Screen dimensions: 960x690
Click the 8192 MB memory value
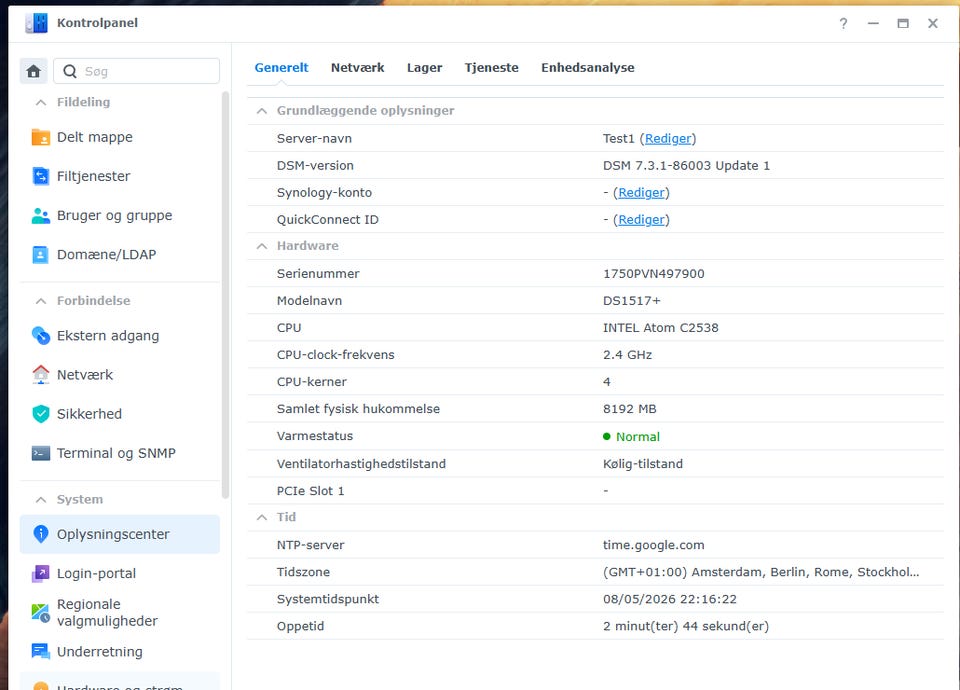click(x=629, y=408)
